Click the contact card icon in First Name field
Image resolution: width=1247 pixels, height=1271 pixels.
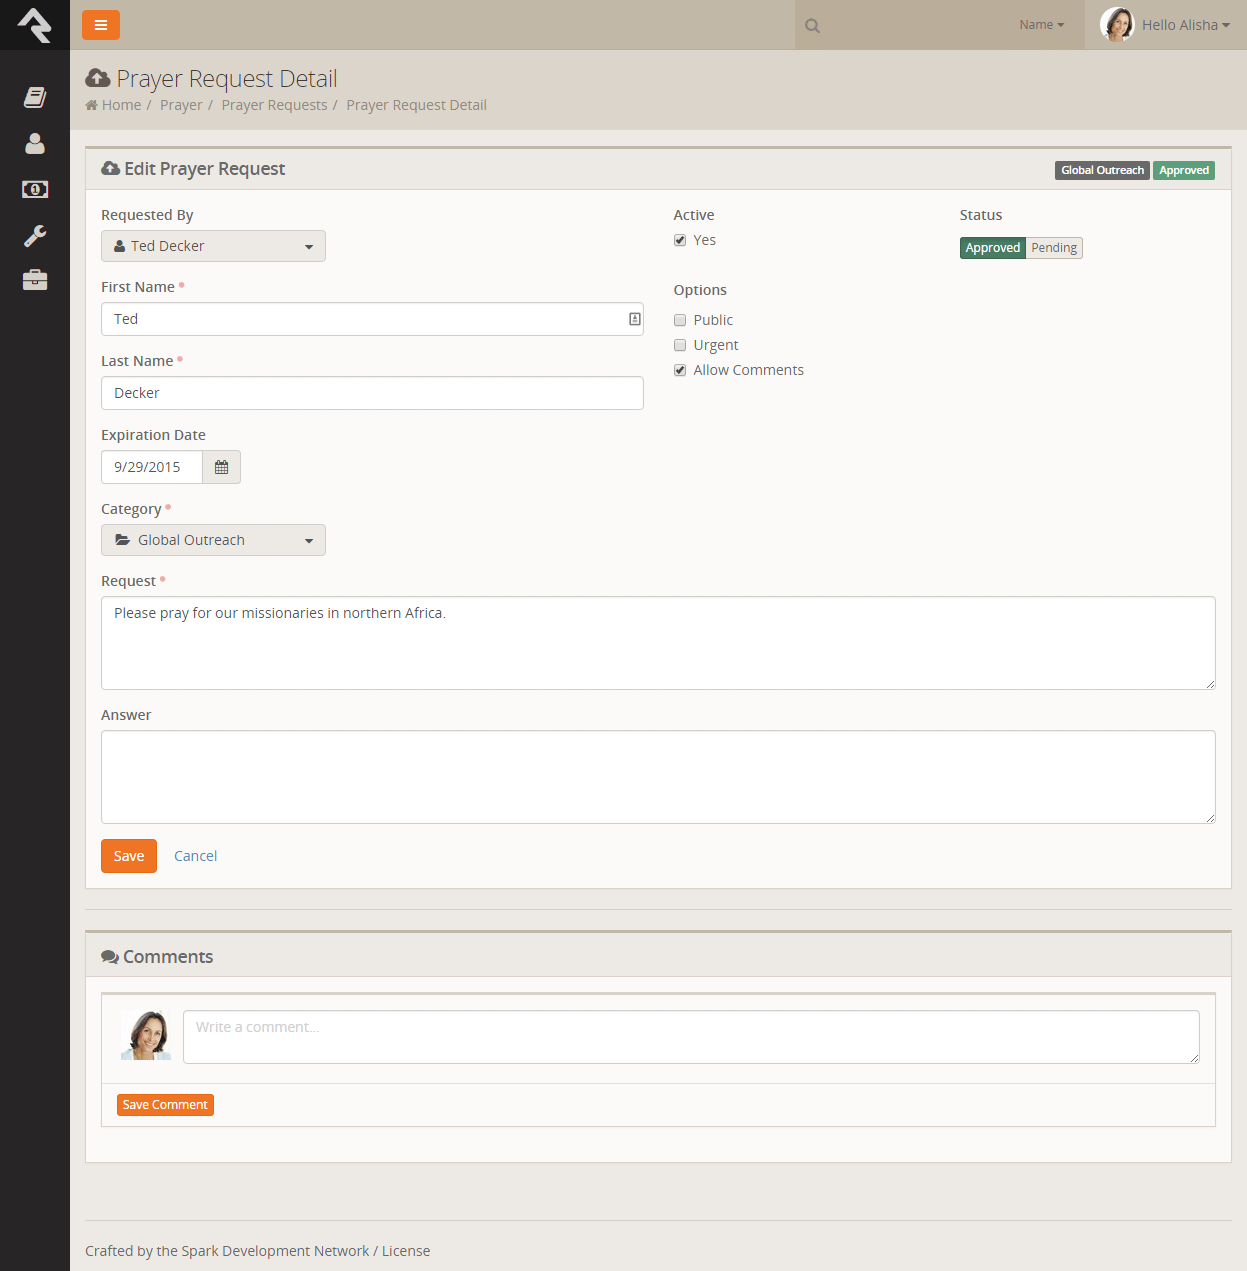pyautogui.click(x=635, y=319)
